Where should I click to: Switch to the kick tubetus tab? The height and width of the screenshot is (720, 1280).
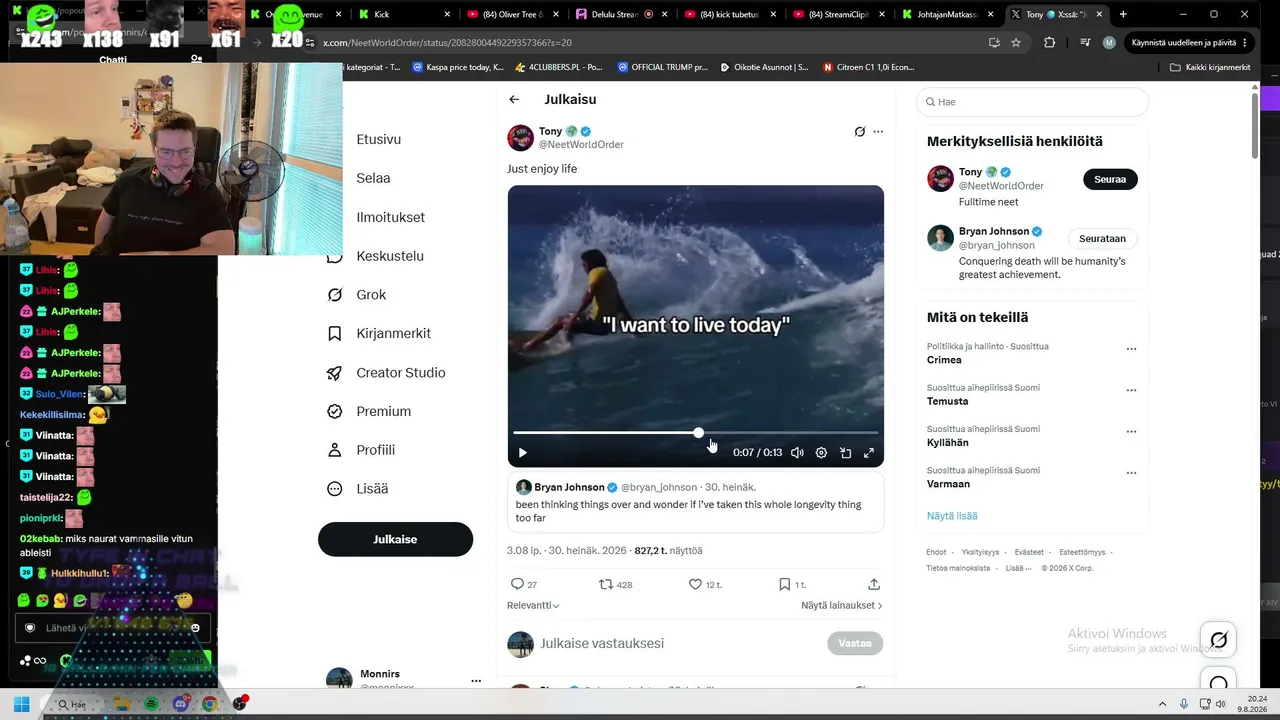(730, 14)
